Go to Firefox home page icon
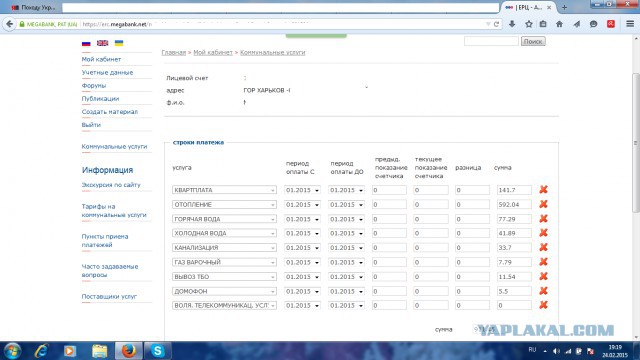Viewport: 640px width, 360px height. coord(559,24)
